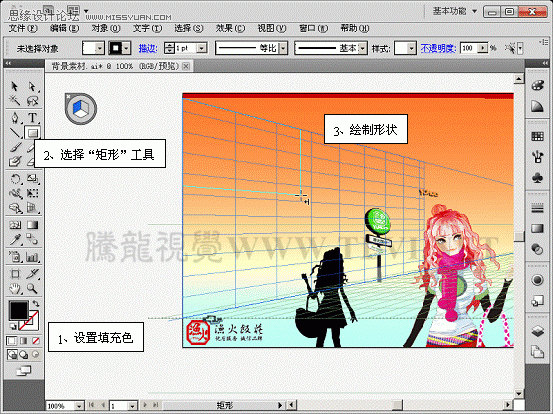The width and height of the screenshot is (553, 414).
Task: Select the Mesh tool
Action: point(14,225)
